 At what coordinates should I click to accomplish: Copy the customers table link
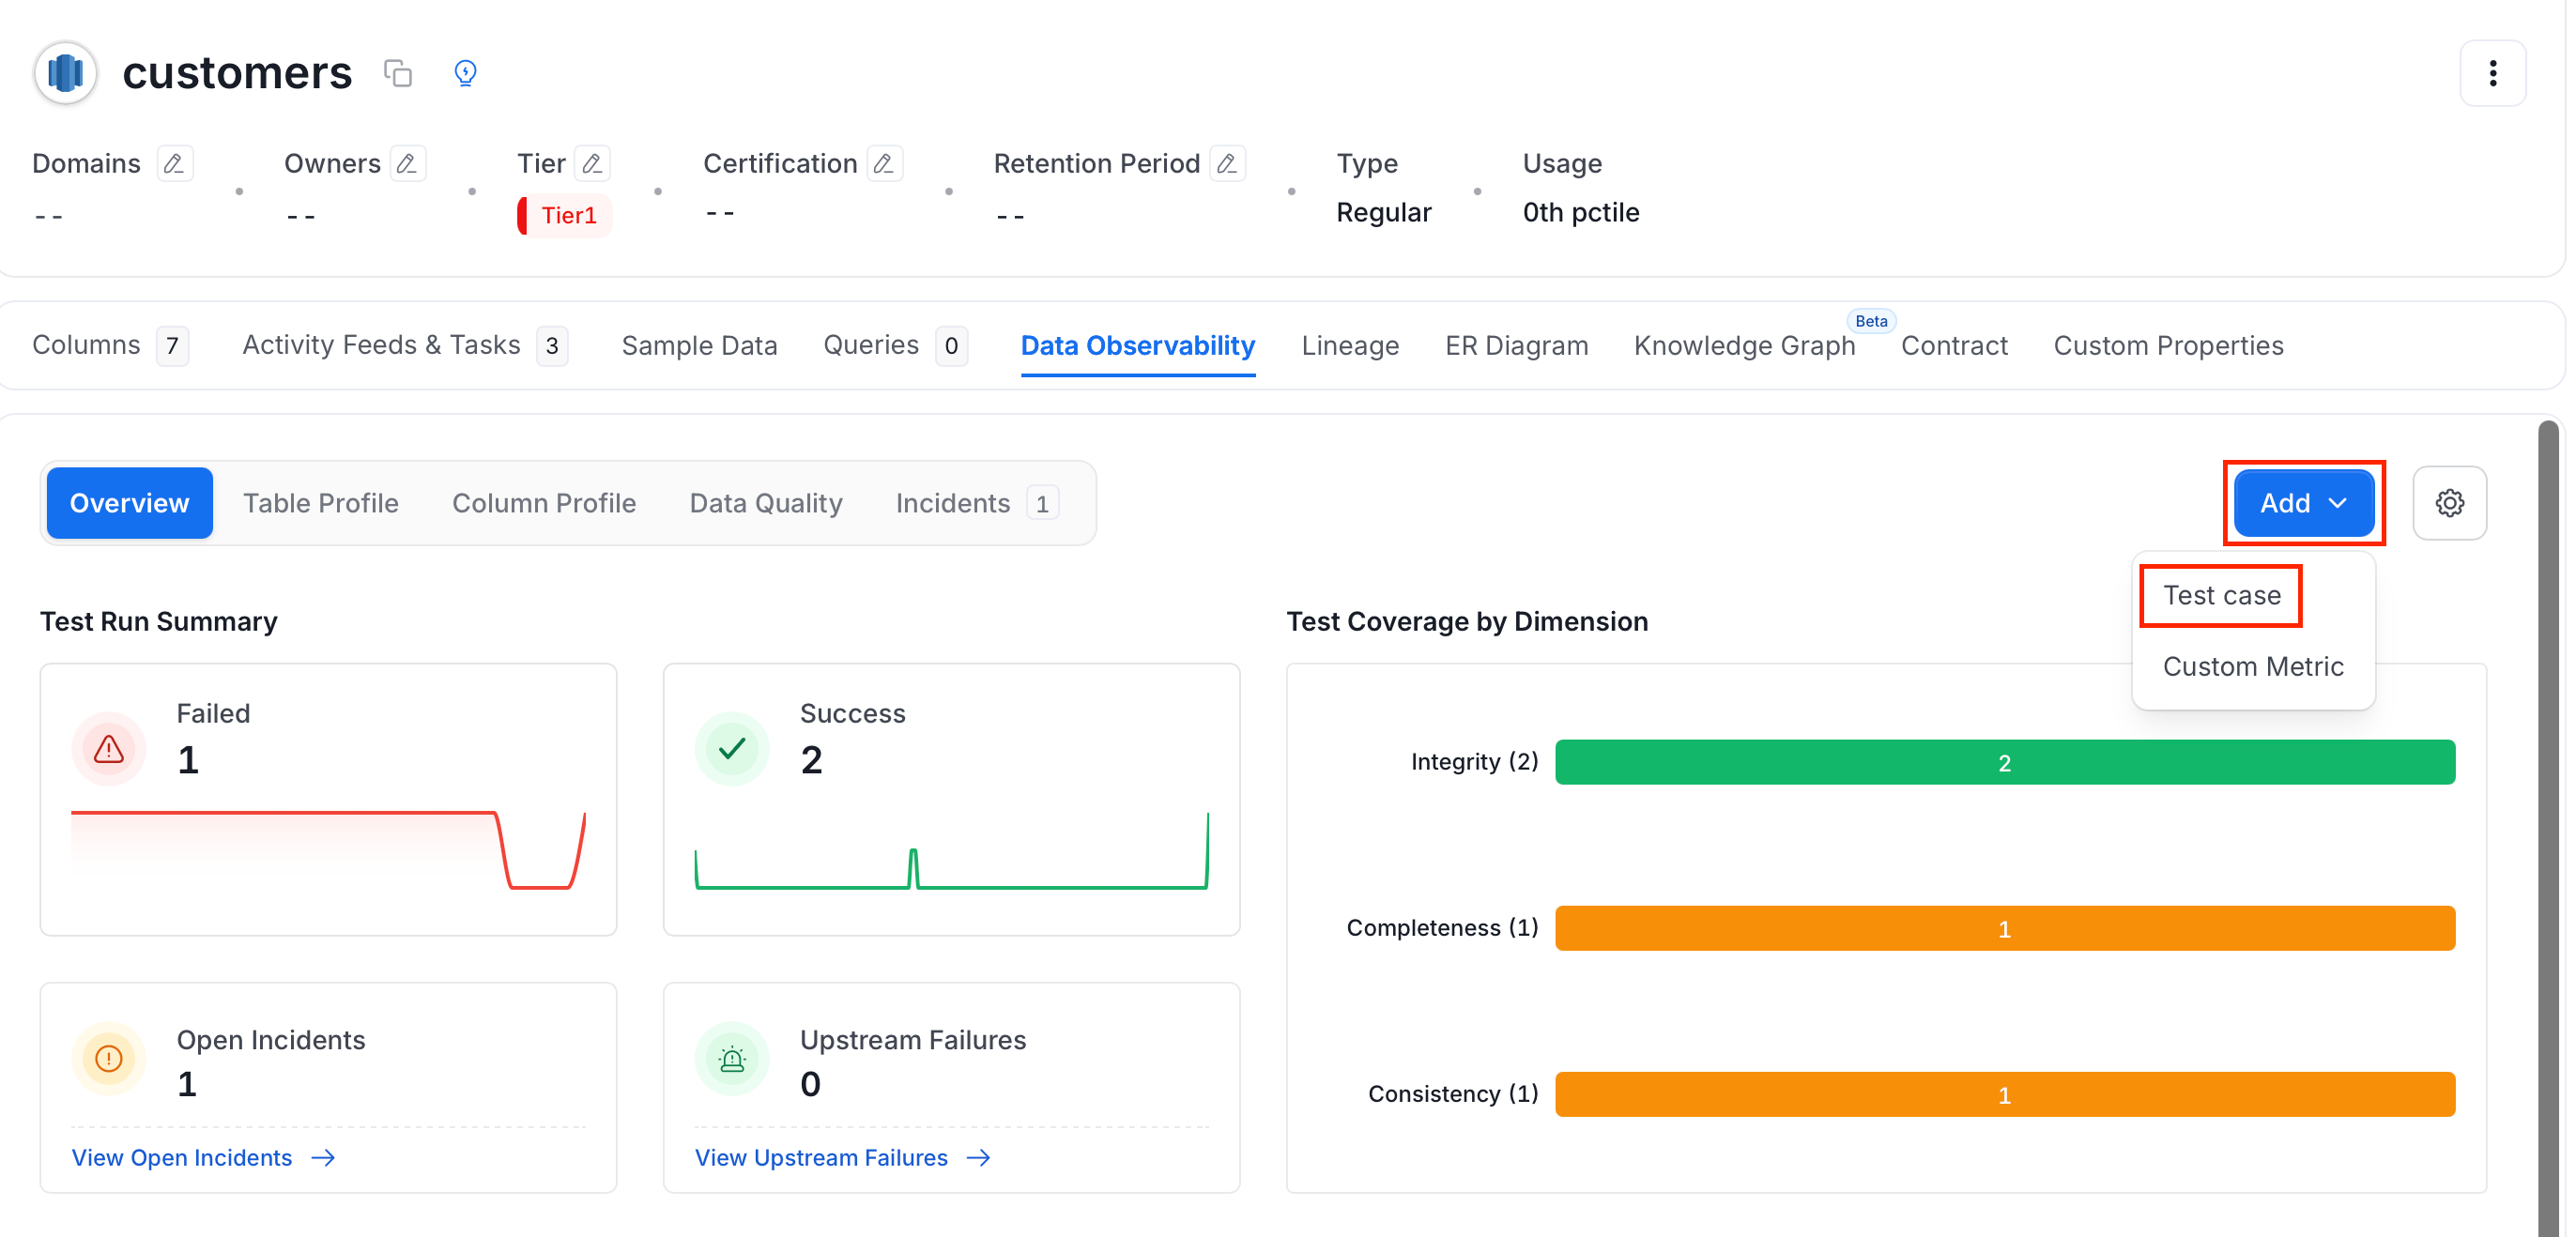point(398,73)
